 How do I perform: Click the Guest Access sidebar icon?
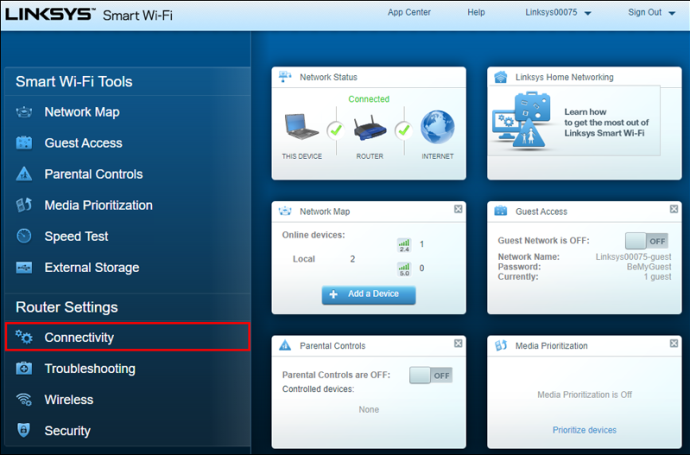click(24, 143)
